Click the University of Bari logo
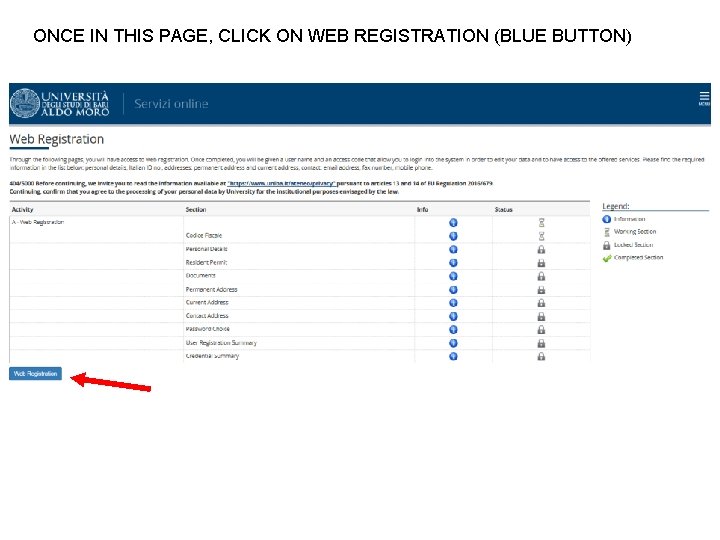This screenshot has height=540, width=720. [60, 103]
